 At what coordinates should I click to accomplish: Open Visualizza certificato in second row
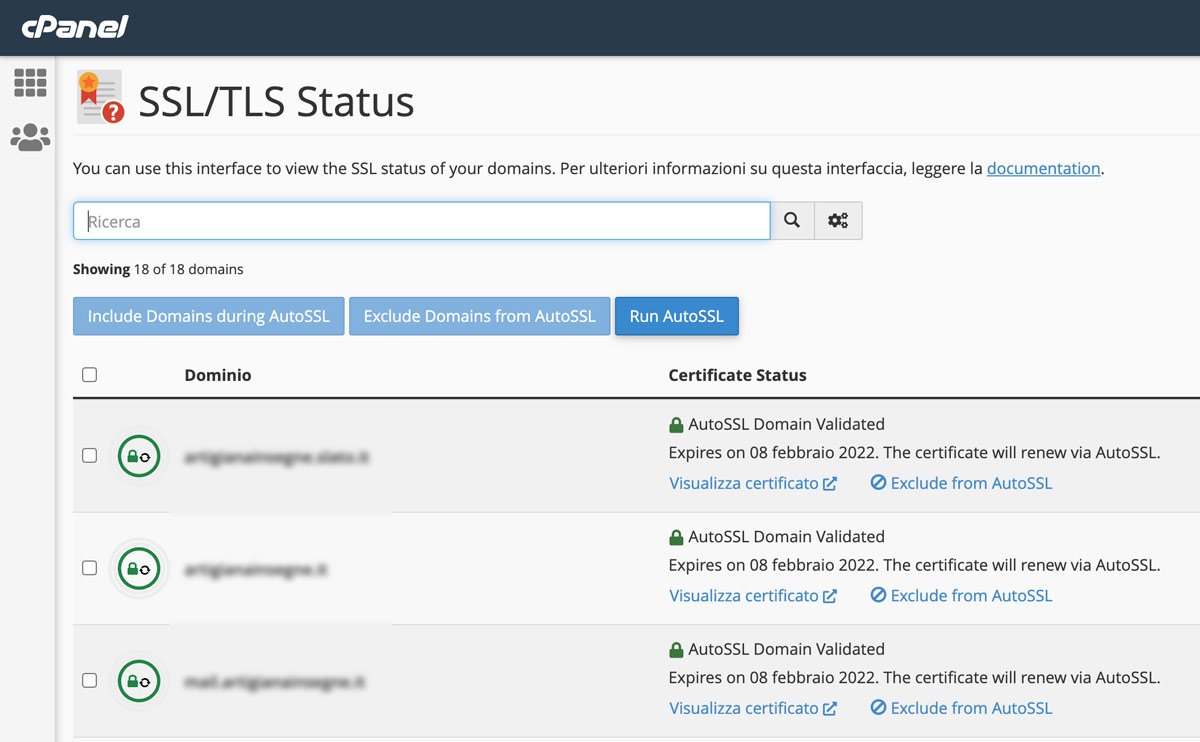pyautogui.click(x=753, y=595)
